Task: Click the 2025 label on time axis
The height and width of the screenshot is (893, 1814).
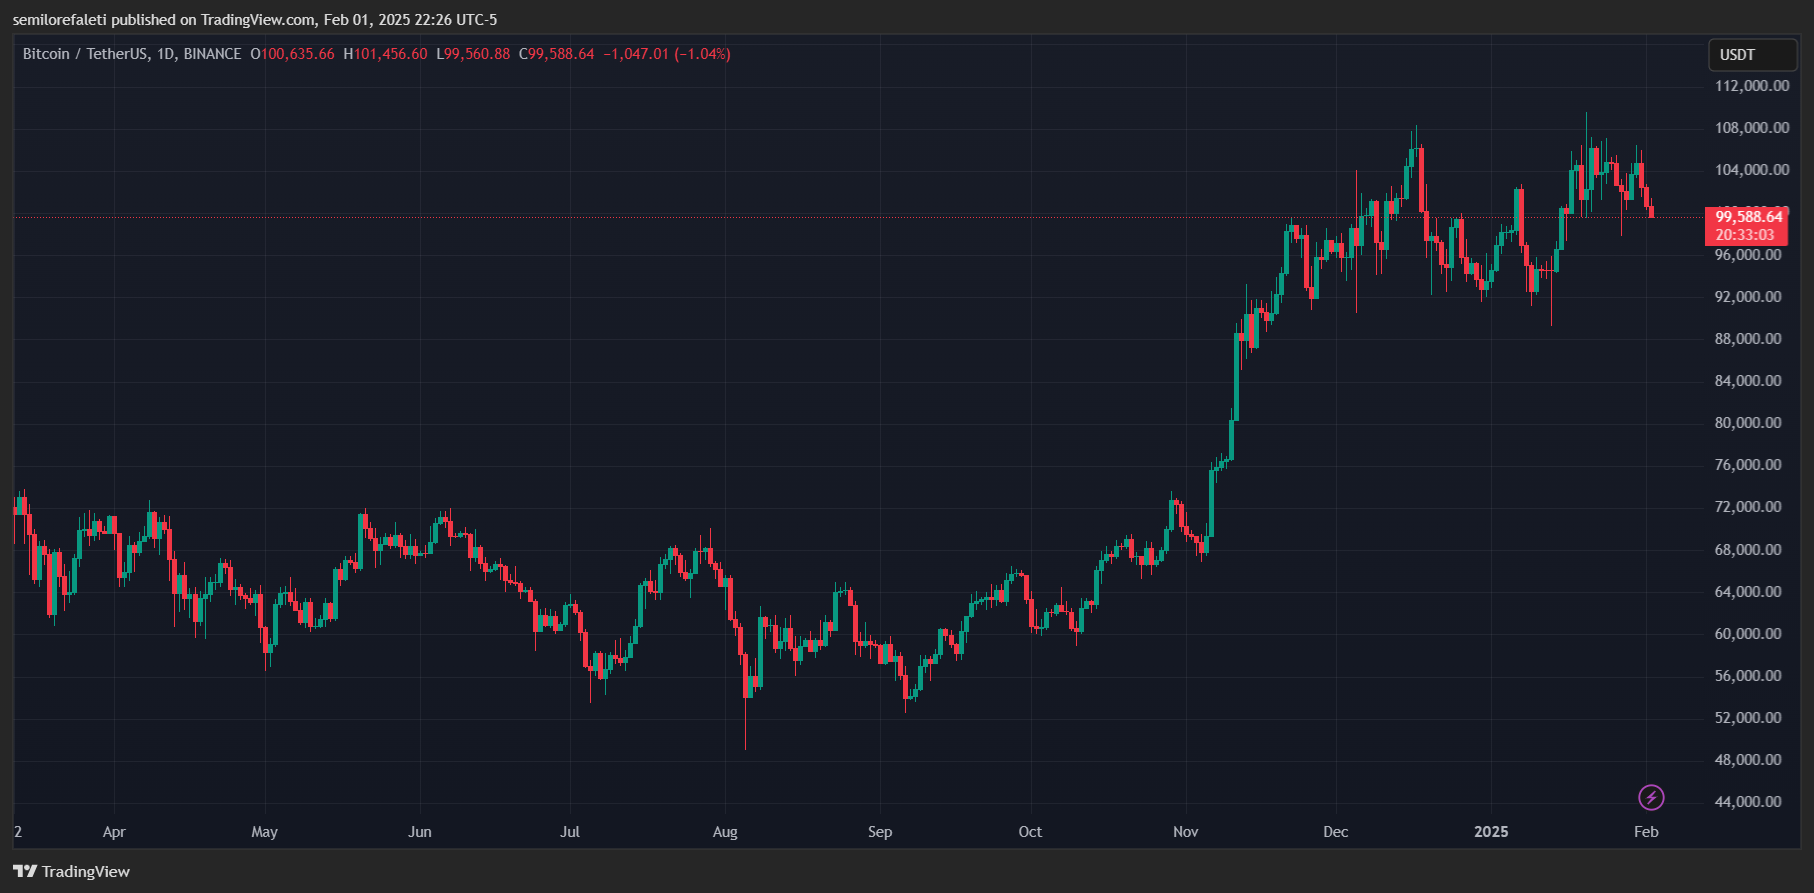Action: pos(1491,832)
